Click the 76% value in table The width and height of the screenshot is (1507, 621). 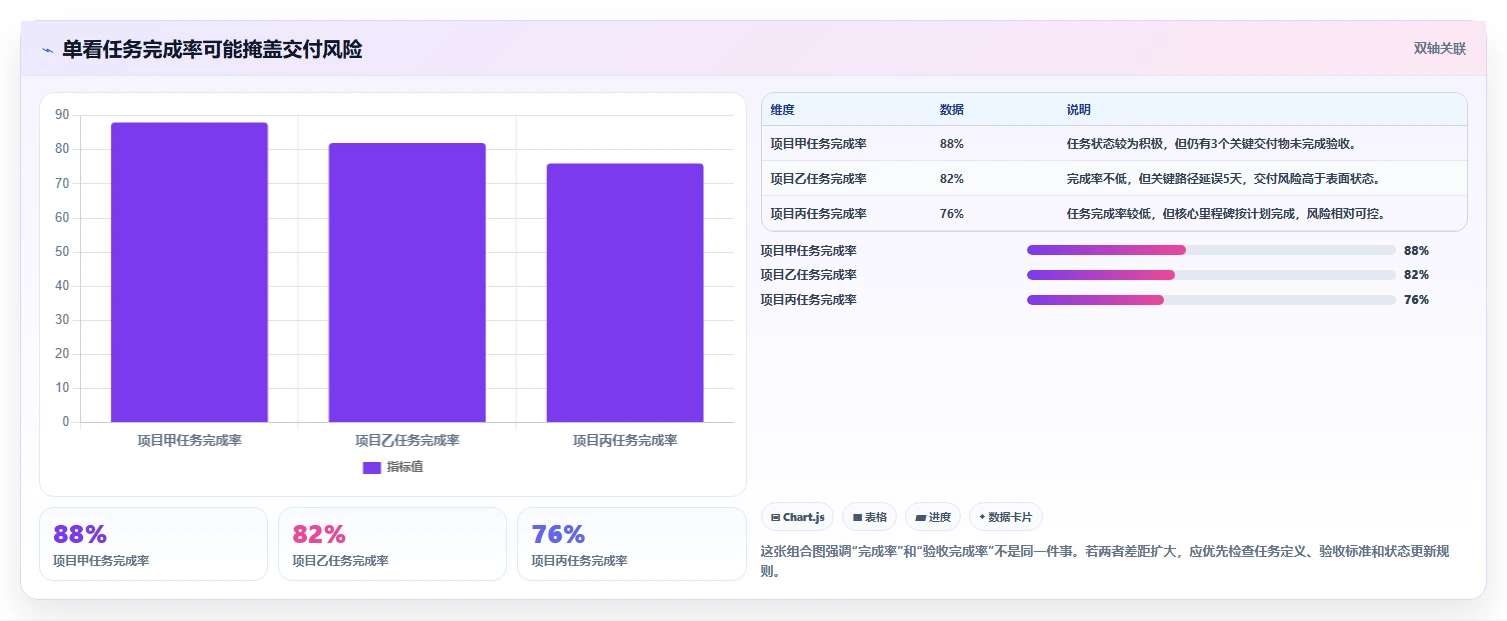[x=952, y=214]
